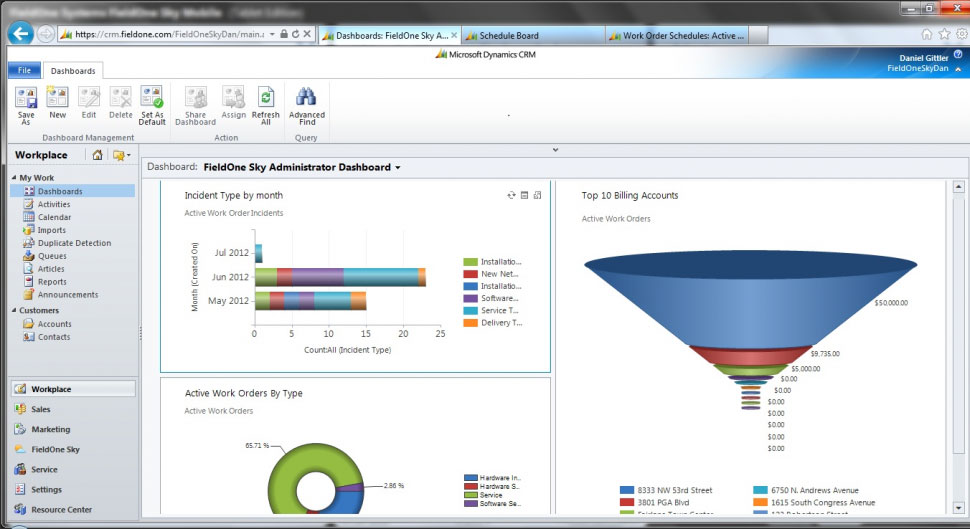Image resolution: width=970 pixels, height=529 pixels.
Task: Collapse the My Work group
Action: (x=14, y=178)
